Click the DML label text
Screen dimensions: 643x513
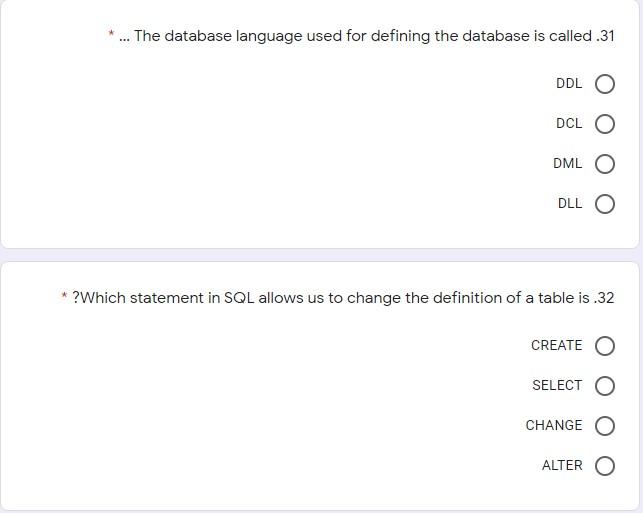pos(568,164)
